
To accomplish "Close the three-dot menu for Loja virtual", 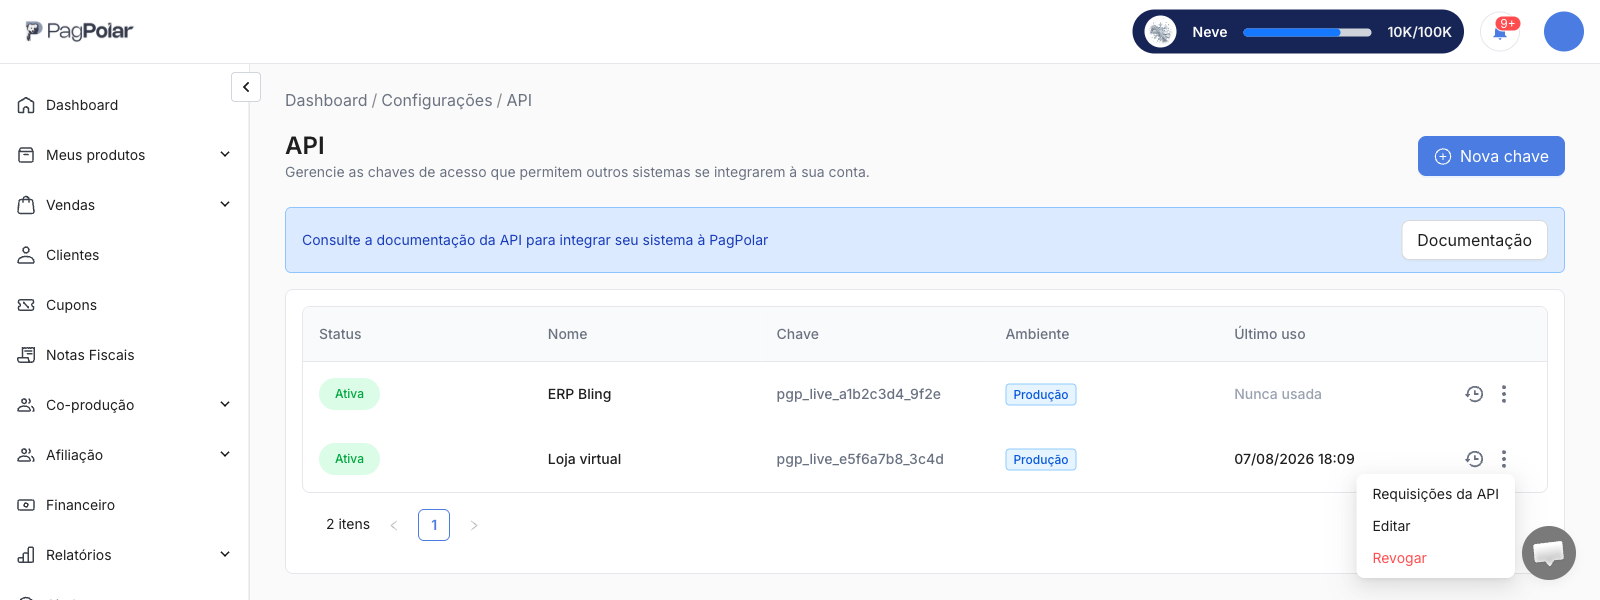I will point(1504,459).
